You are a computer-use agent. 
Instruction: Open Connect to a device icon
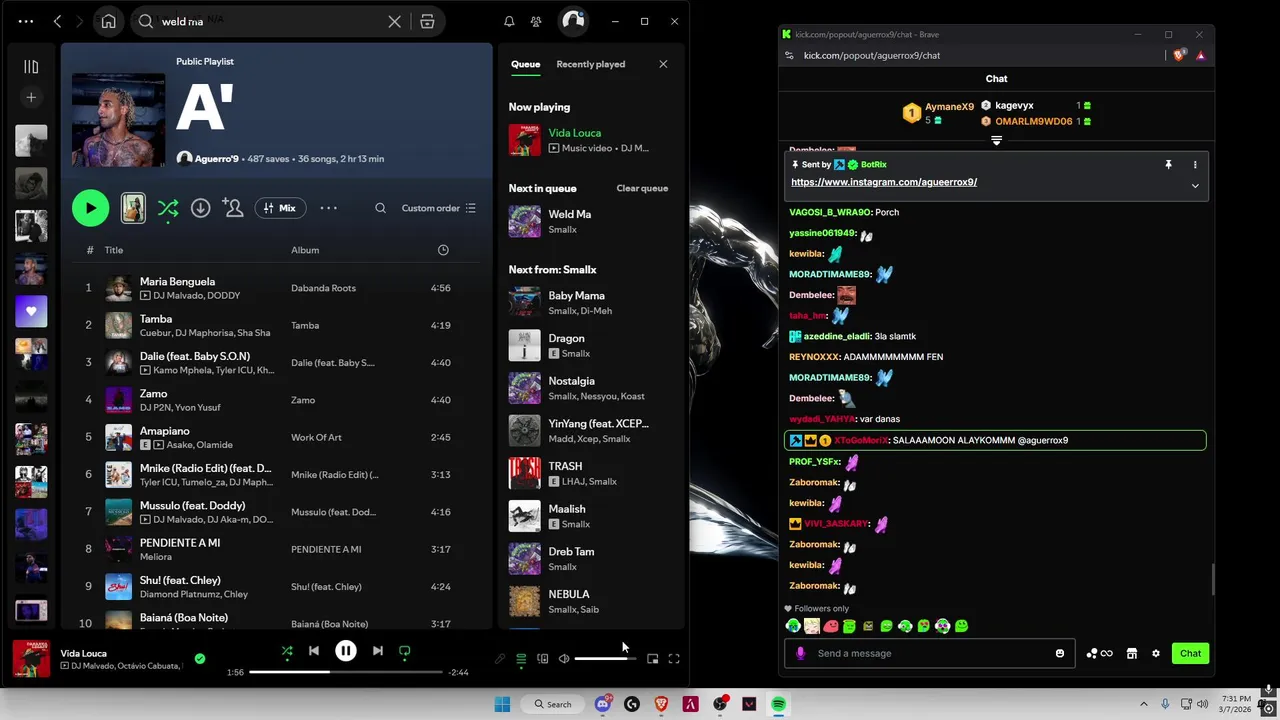coord(543,659)
